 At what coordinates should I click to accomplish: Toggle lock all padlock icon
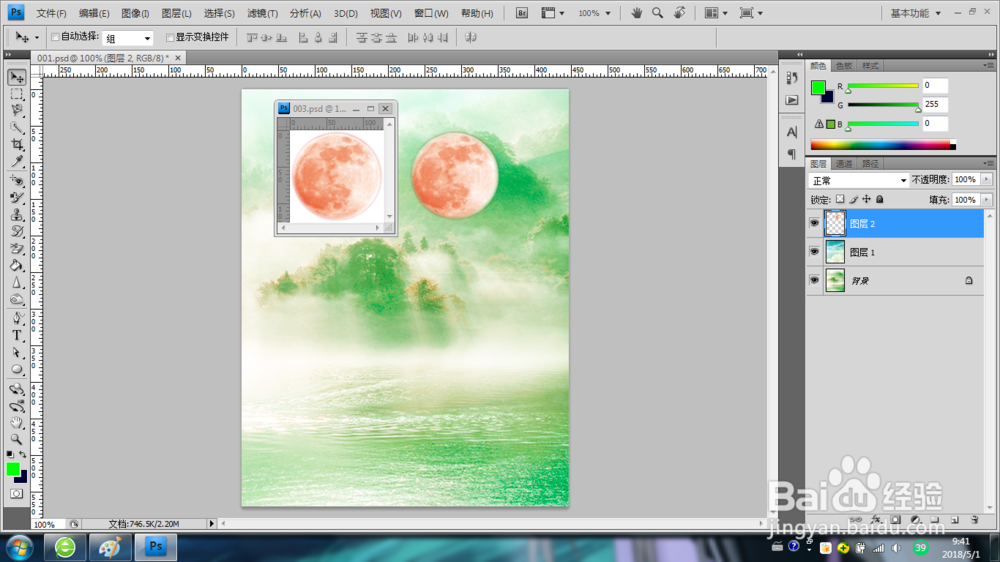[879, 200]
